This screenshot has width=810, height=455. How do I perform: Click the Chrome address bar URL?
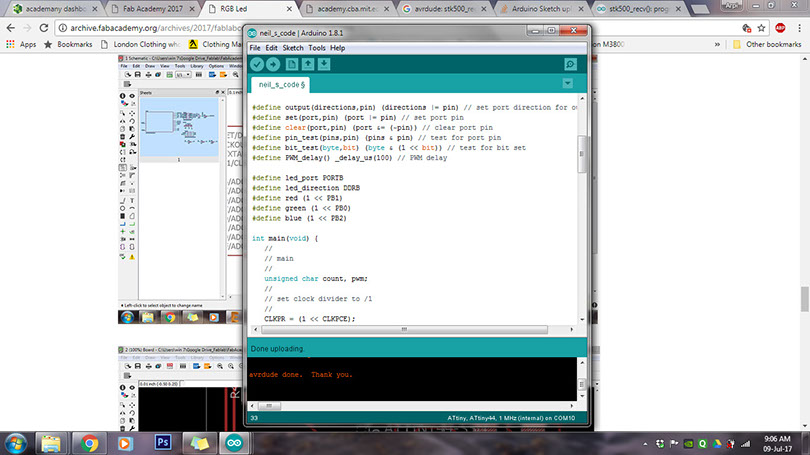[155, 28]
